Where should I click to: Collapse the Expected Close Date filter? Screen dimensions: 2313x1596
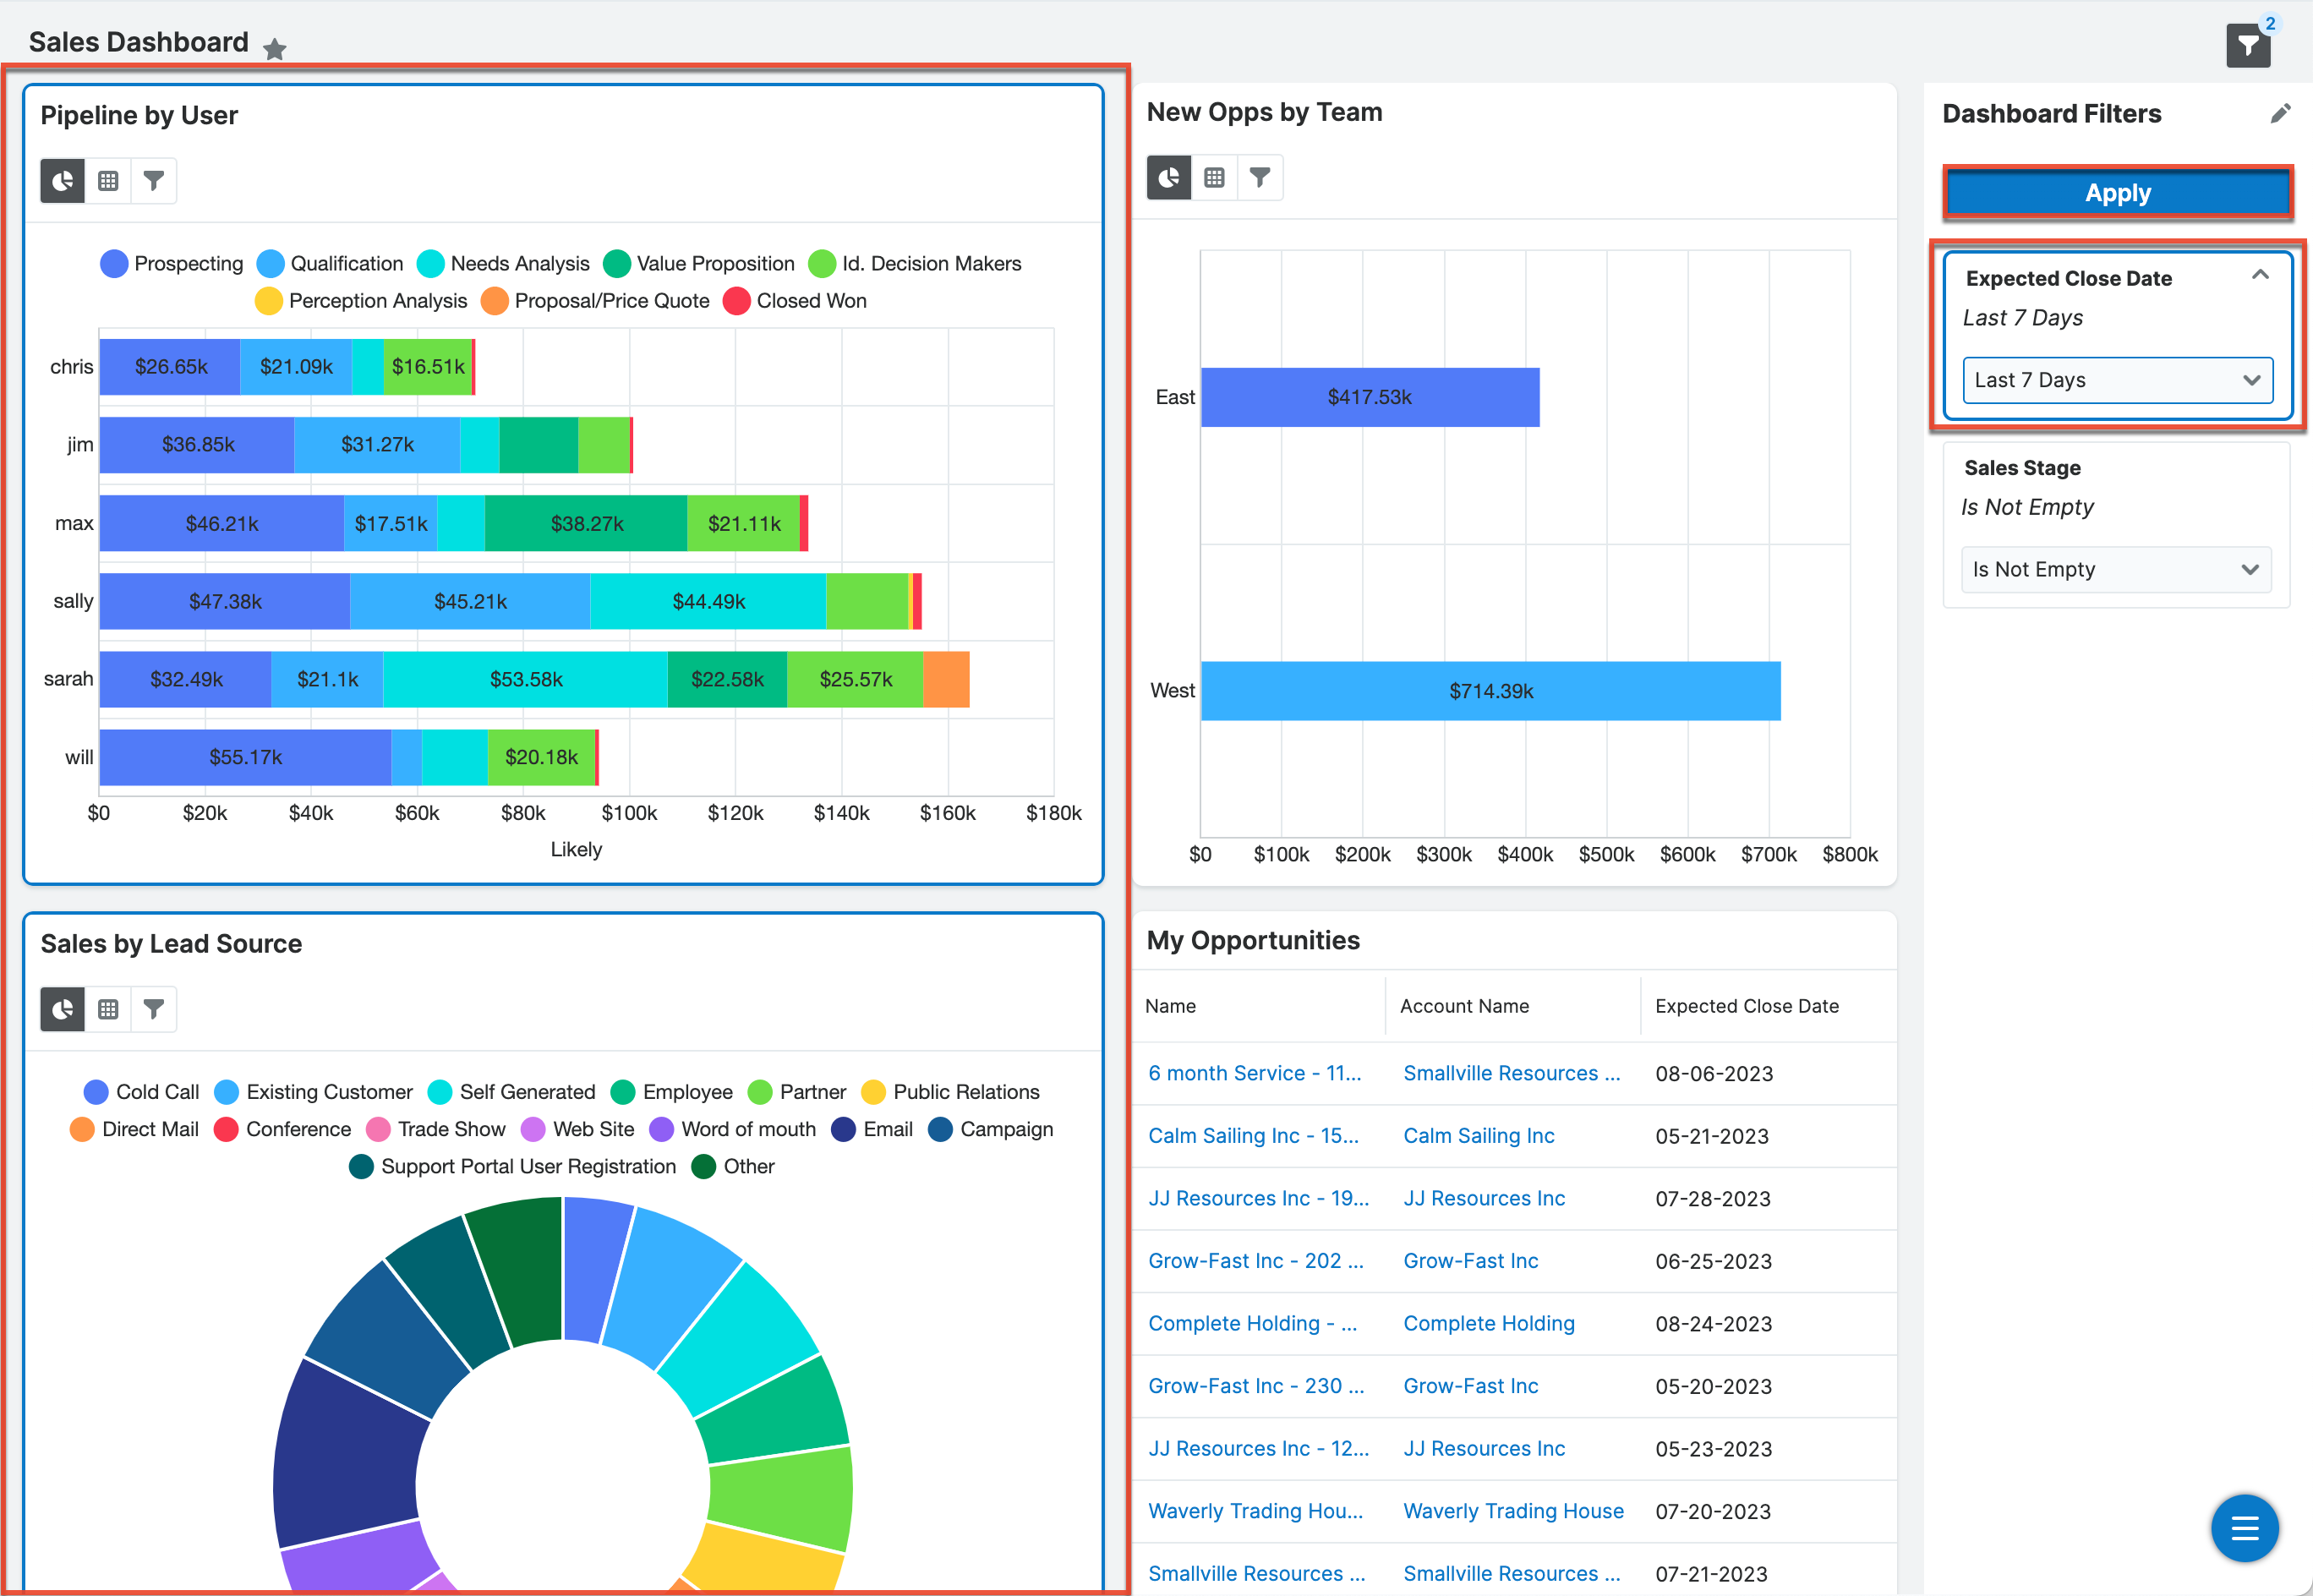click(x=2259, y=275)
